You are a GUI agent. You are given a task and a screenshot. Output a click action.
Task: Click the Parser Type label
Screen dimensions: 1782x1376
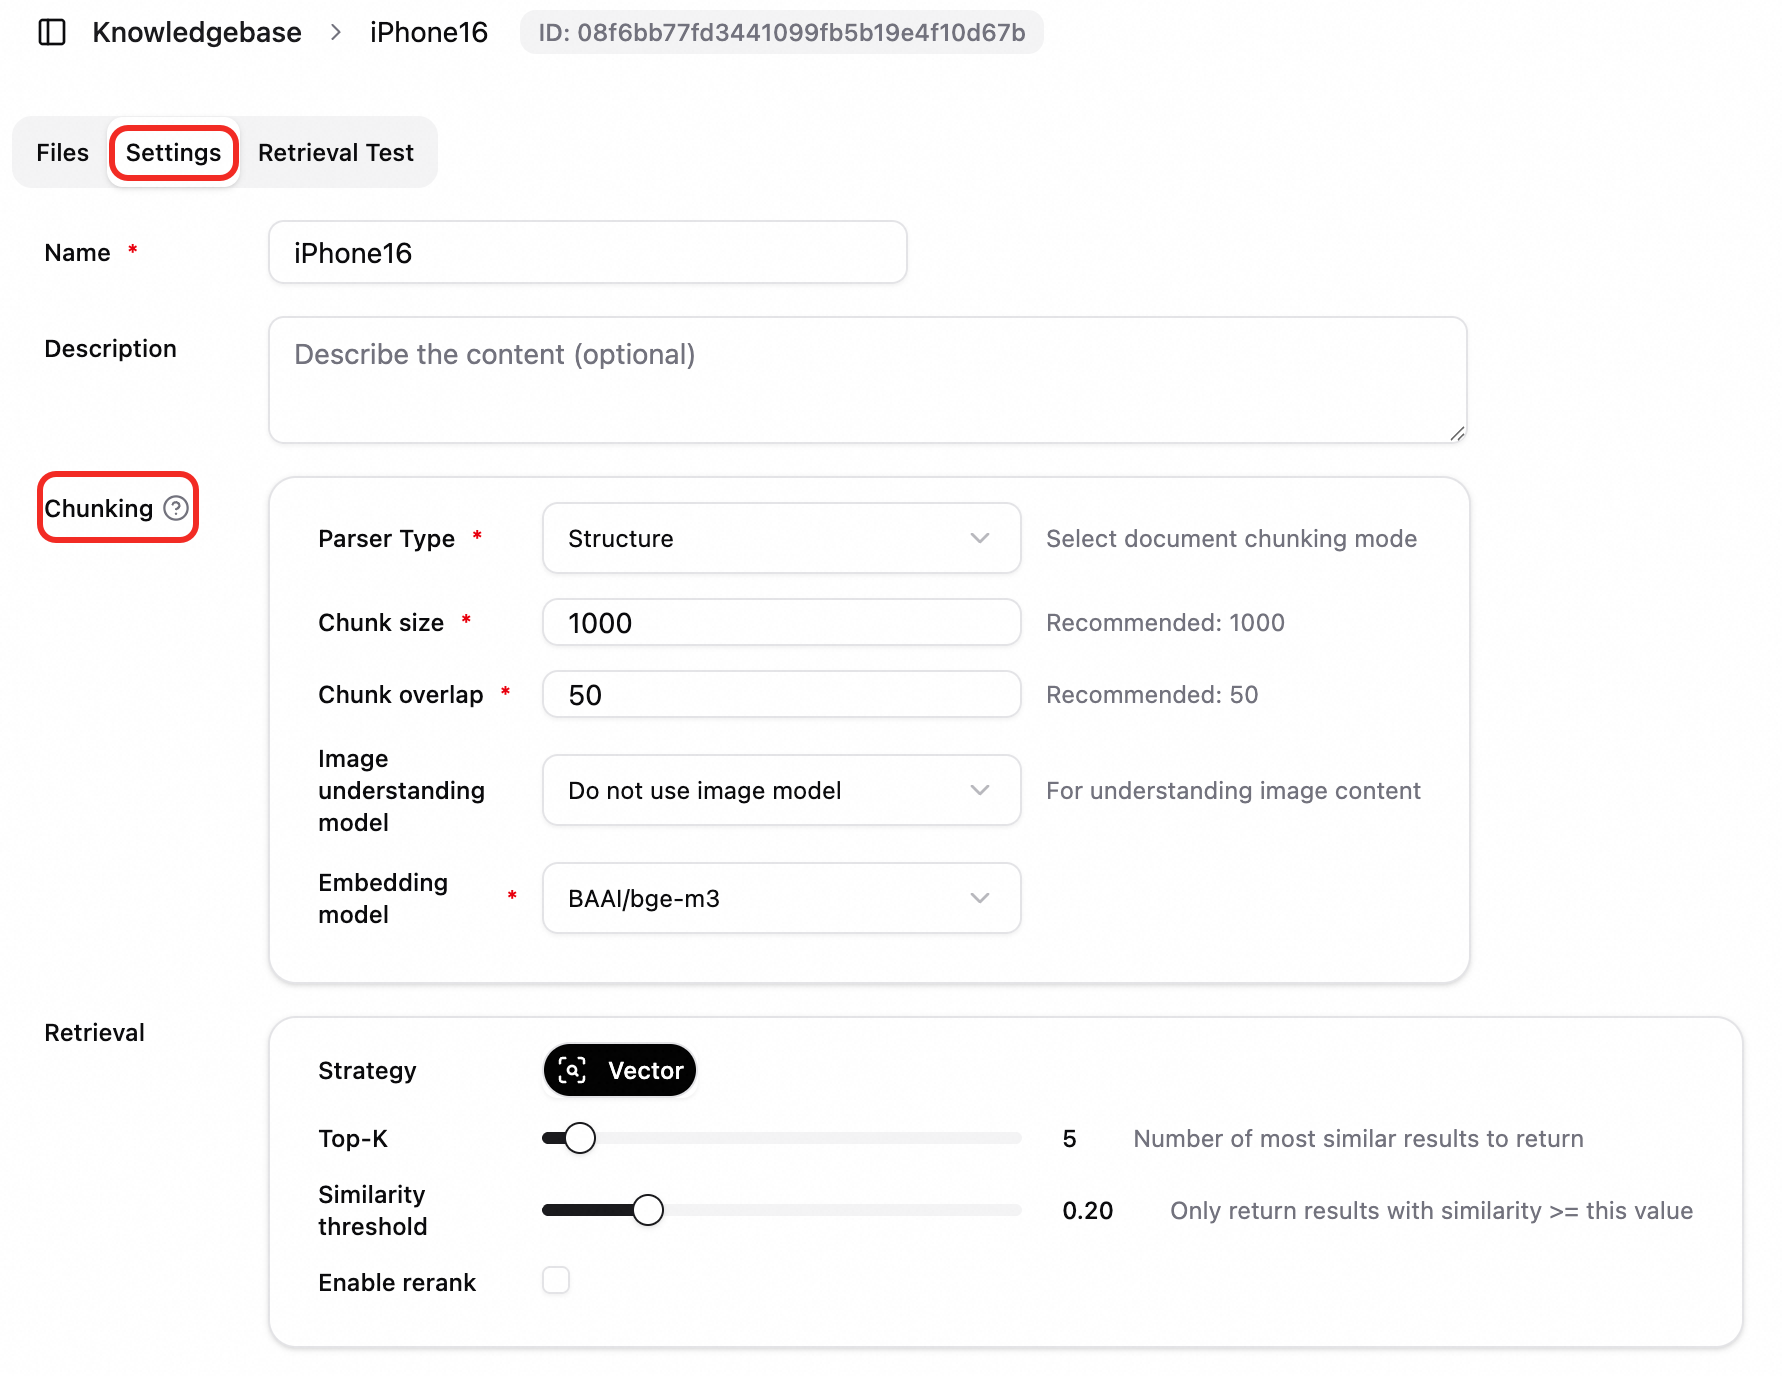coord(386,538)
